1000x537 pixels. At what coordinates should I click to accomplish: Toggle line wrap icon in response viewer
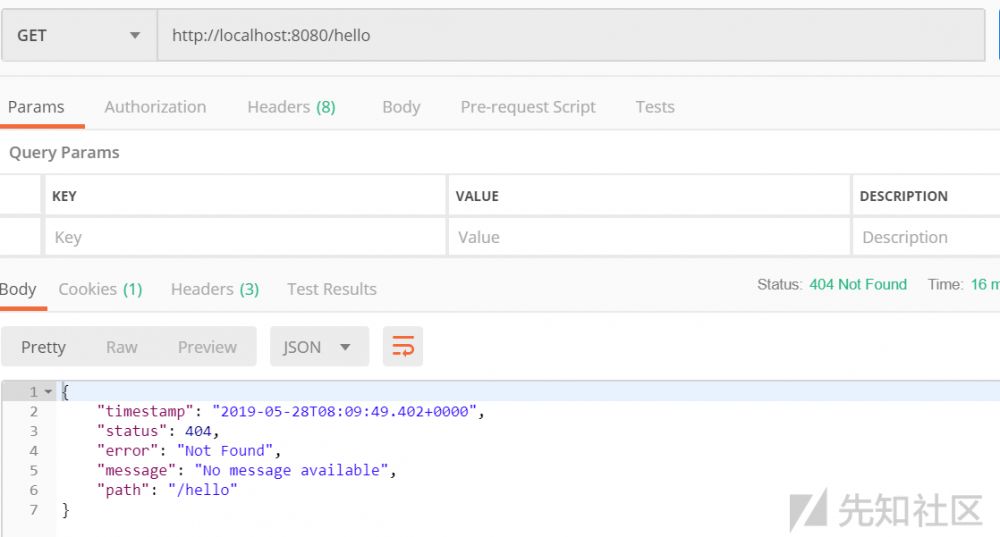click(x=403, y=347)
